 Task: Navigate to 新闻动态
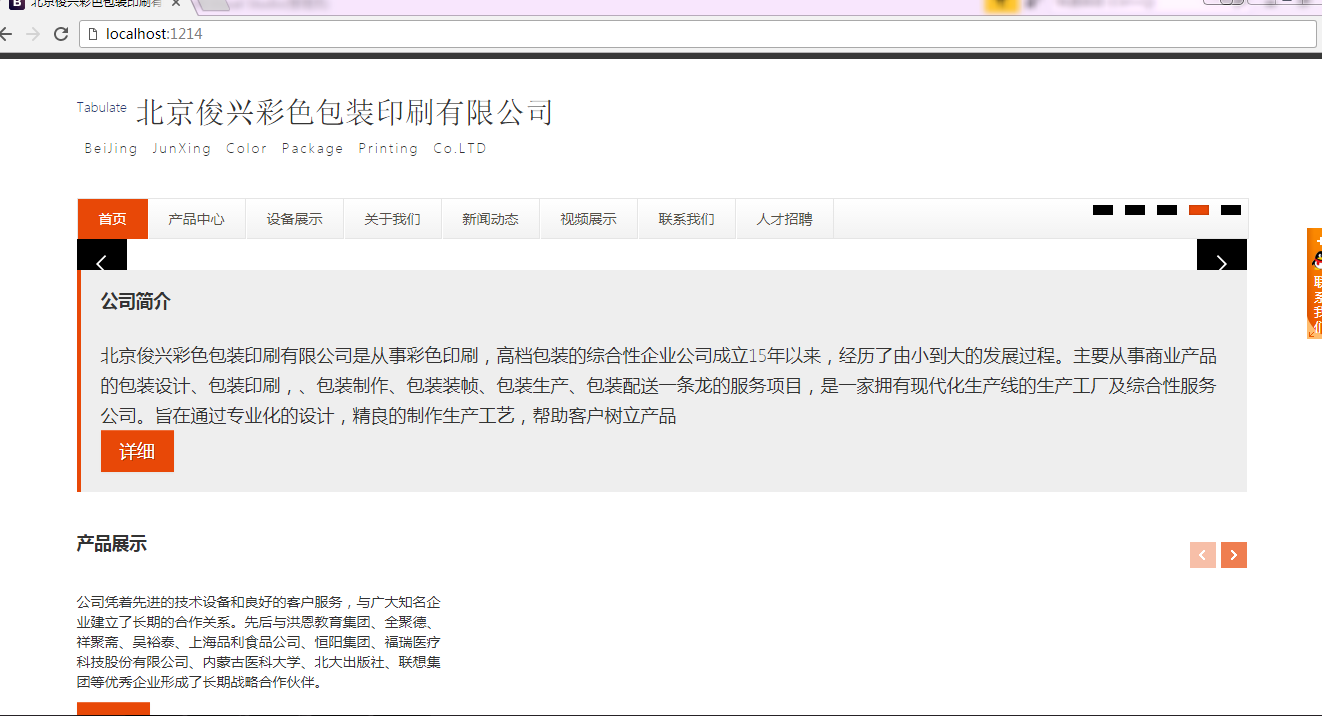click(x=490, y=219)
